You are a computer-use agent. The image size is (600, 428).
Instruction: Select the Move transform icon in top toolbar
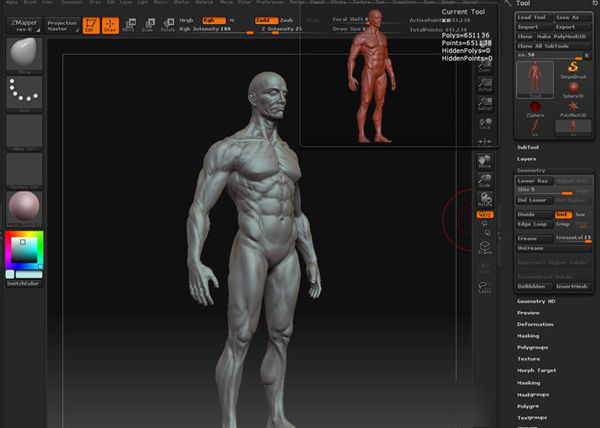point(128,24)
